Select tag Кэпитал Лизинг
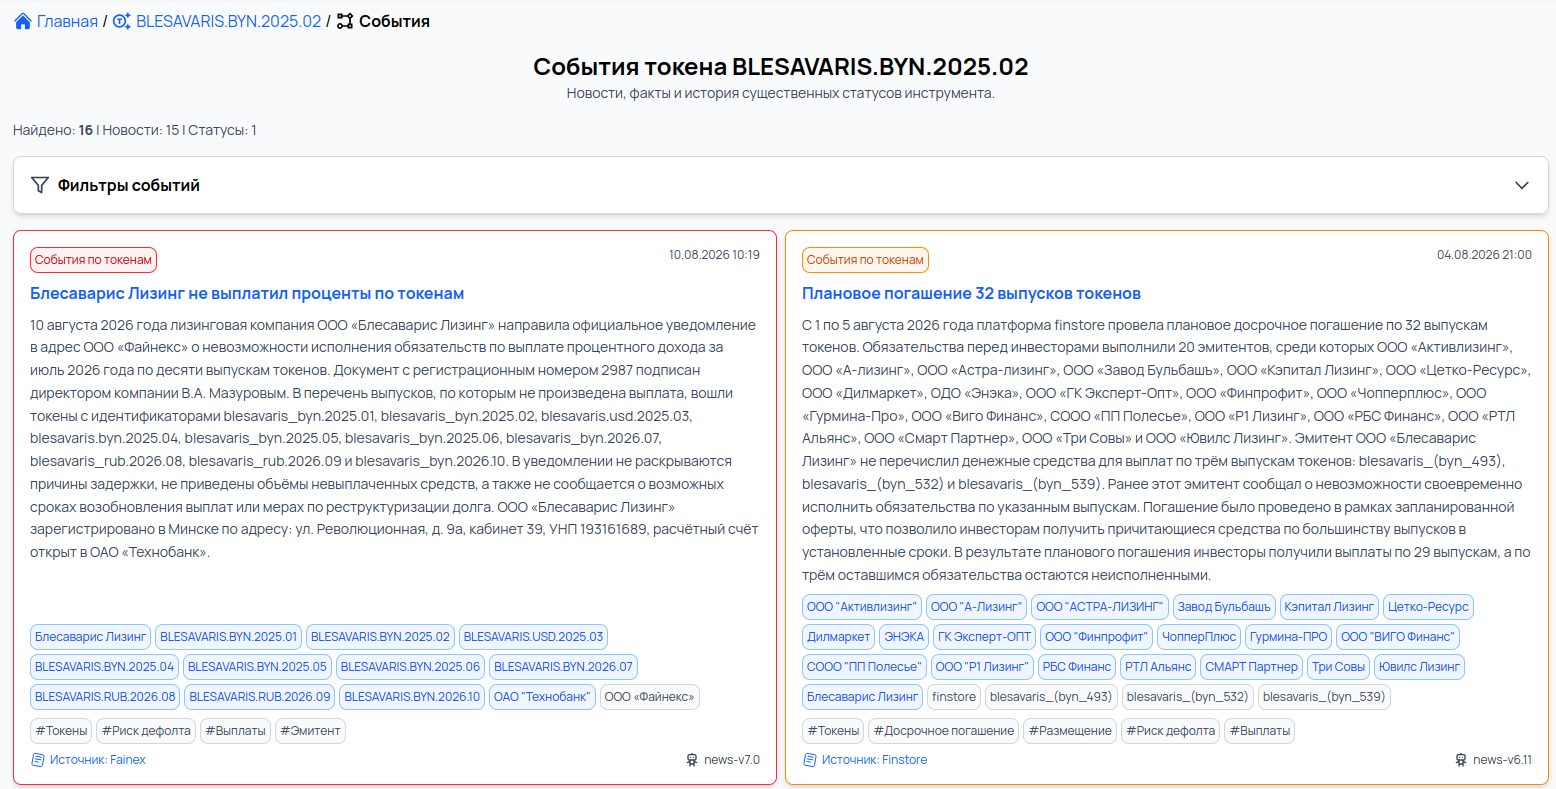Image resolution: width=1556 pixels, height=789 pixels. click(1329, 607)
